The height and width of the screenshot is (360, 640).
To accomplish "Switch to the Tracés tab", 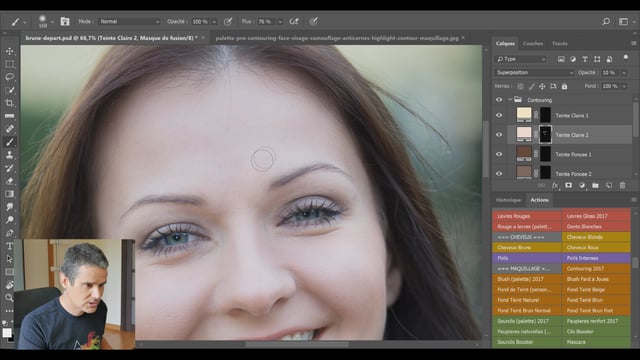I will [x=560, y=43].
